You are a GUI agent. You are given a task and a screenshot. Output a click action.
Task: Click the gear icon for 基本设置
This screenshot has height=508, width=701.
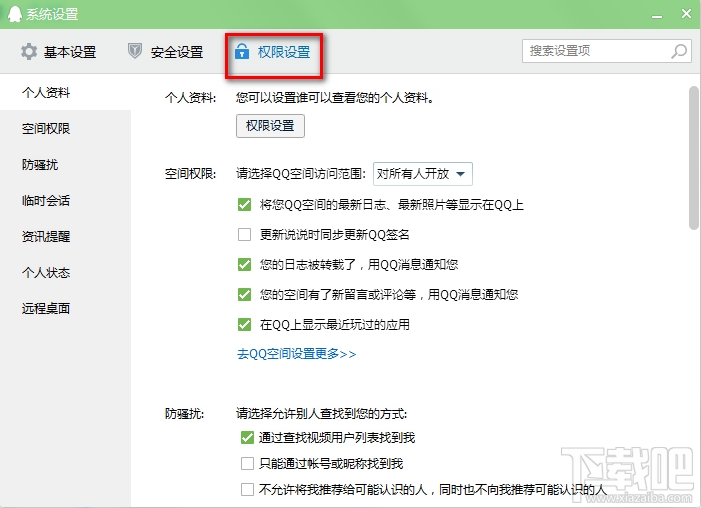28,51
